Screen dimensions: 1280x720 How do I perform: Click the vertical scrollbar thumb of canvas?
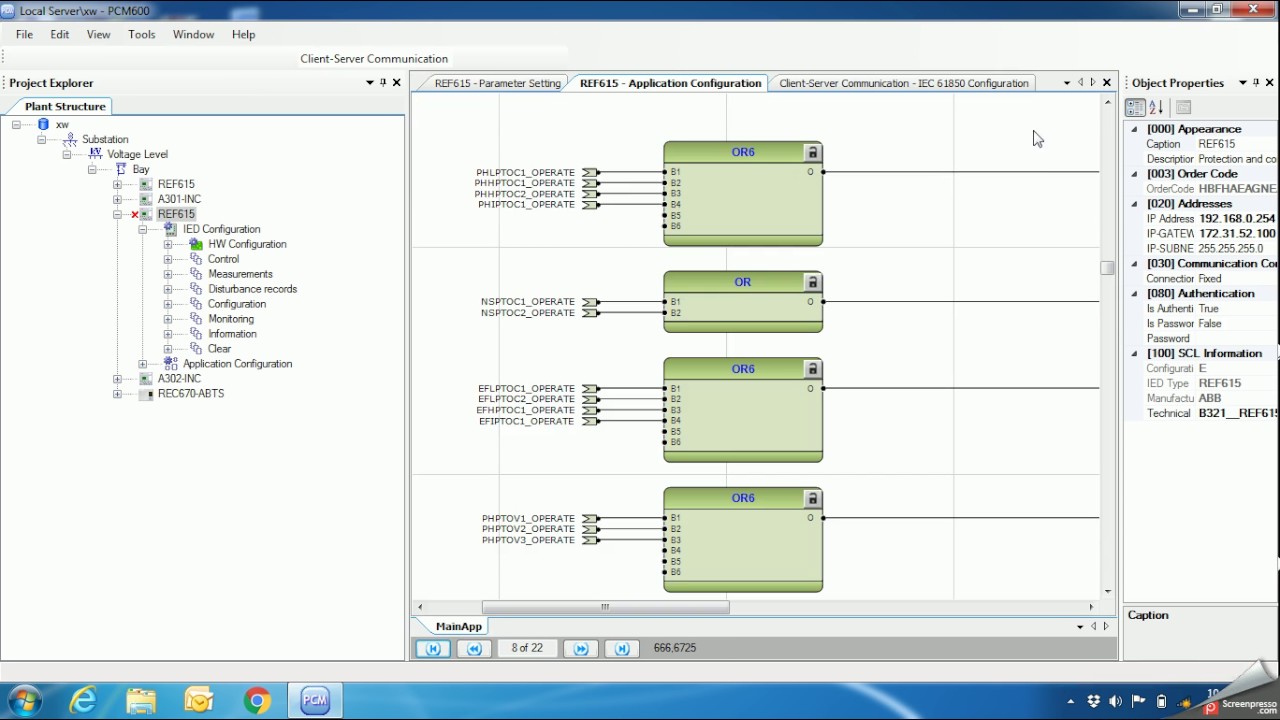click(x=1107, y=268)
